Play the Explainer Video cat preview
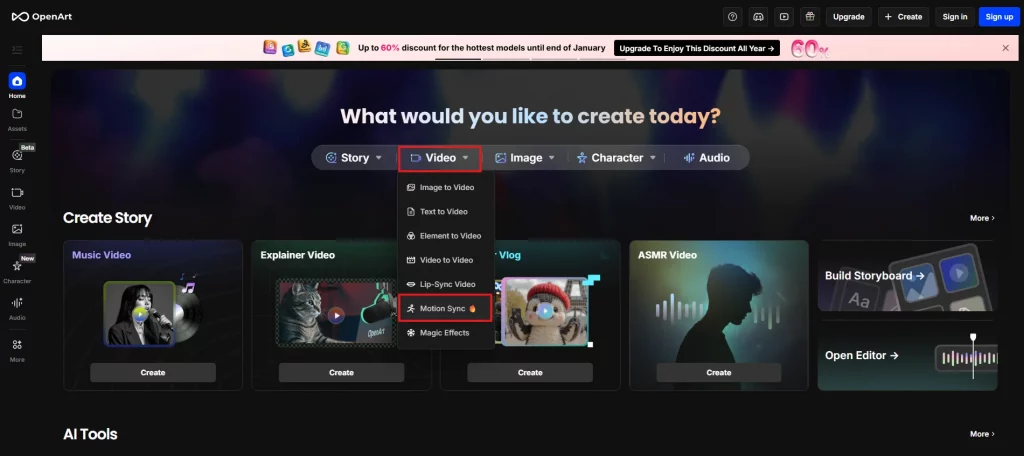The height and width of the screenshot is (456, 1024). (x=336, y=316)
